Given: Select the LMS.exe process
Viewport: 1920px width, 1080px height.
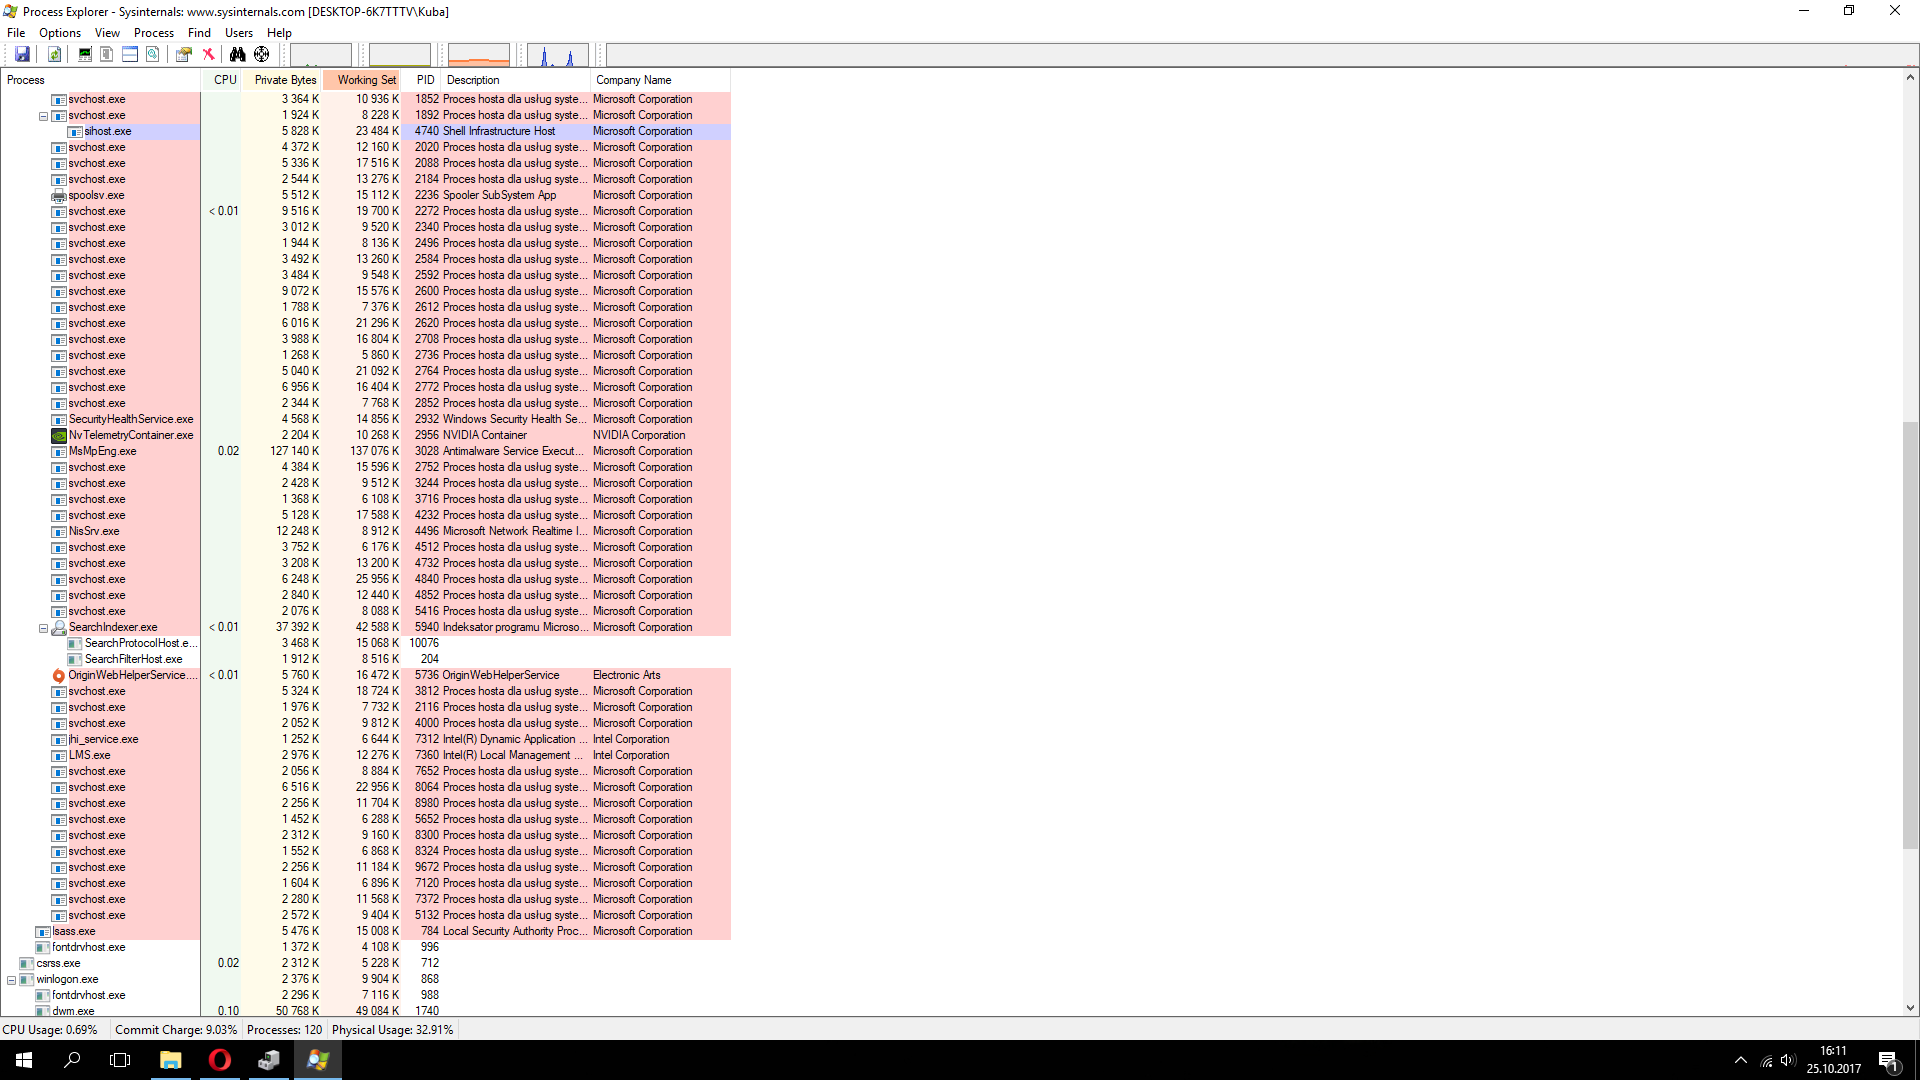Looking at the screenshot, I should (x=366, y=755).
